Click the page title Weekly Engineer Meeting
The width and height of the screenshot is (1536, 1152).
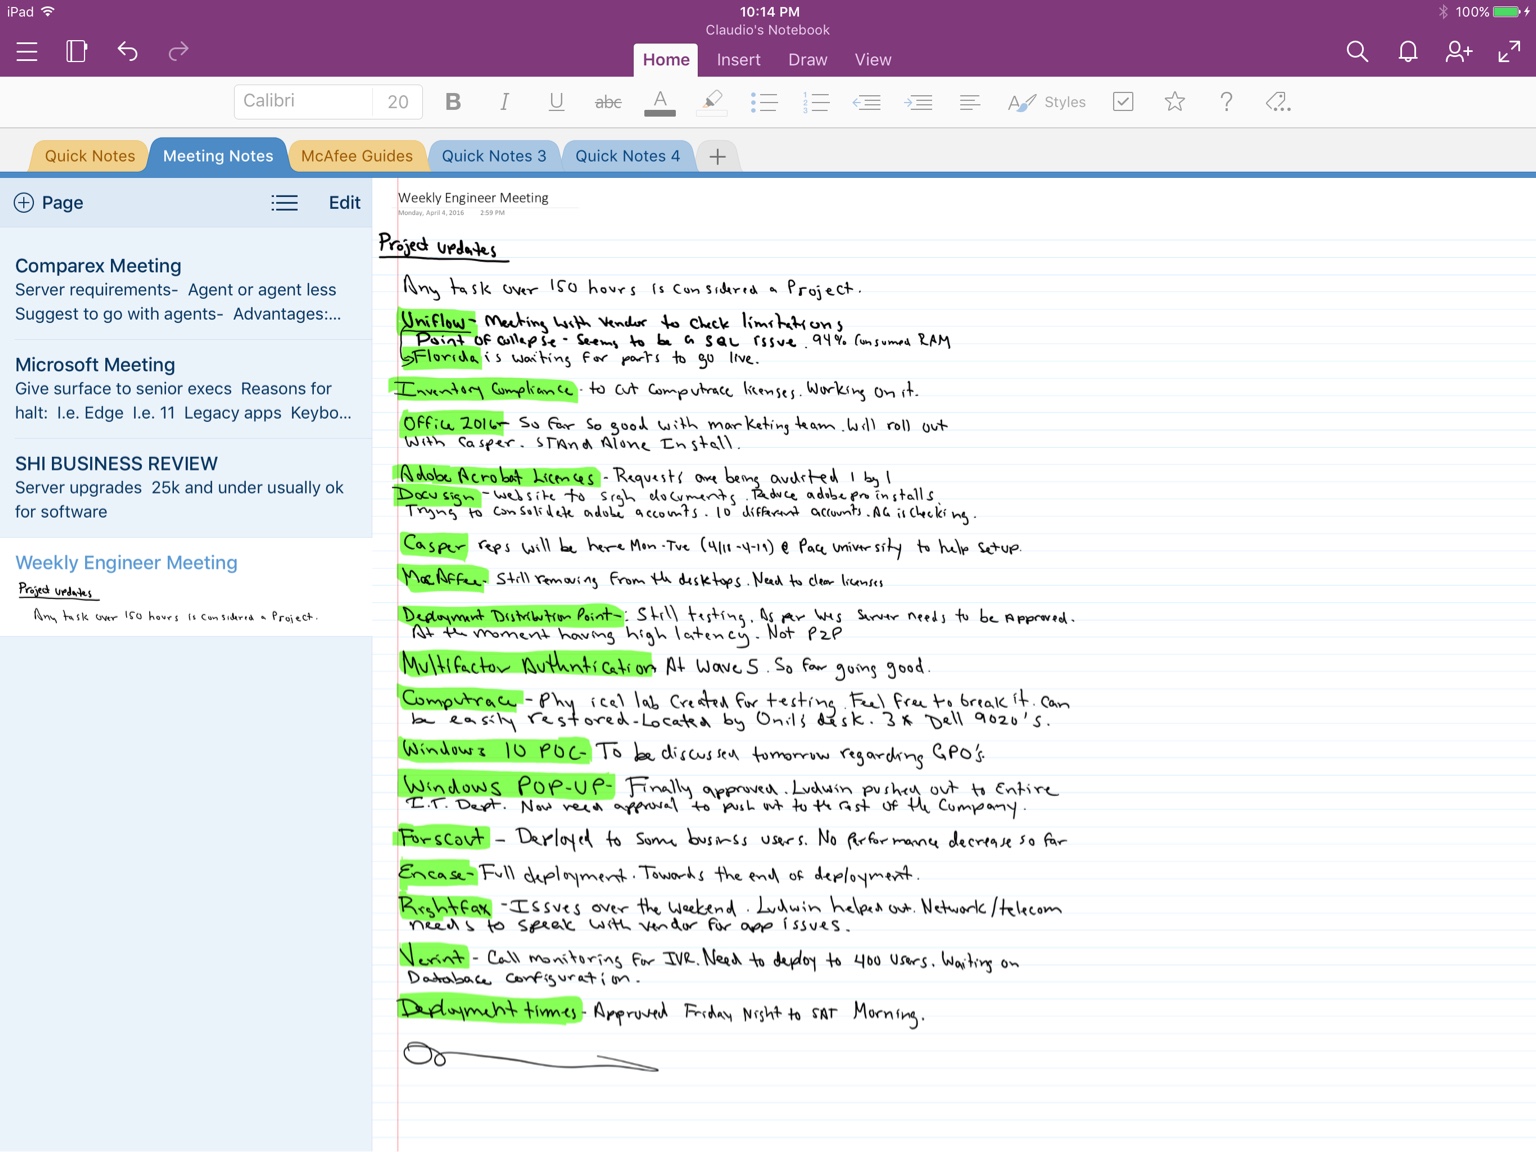(x=473, y=198)
